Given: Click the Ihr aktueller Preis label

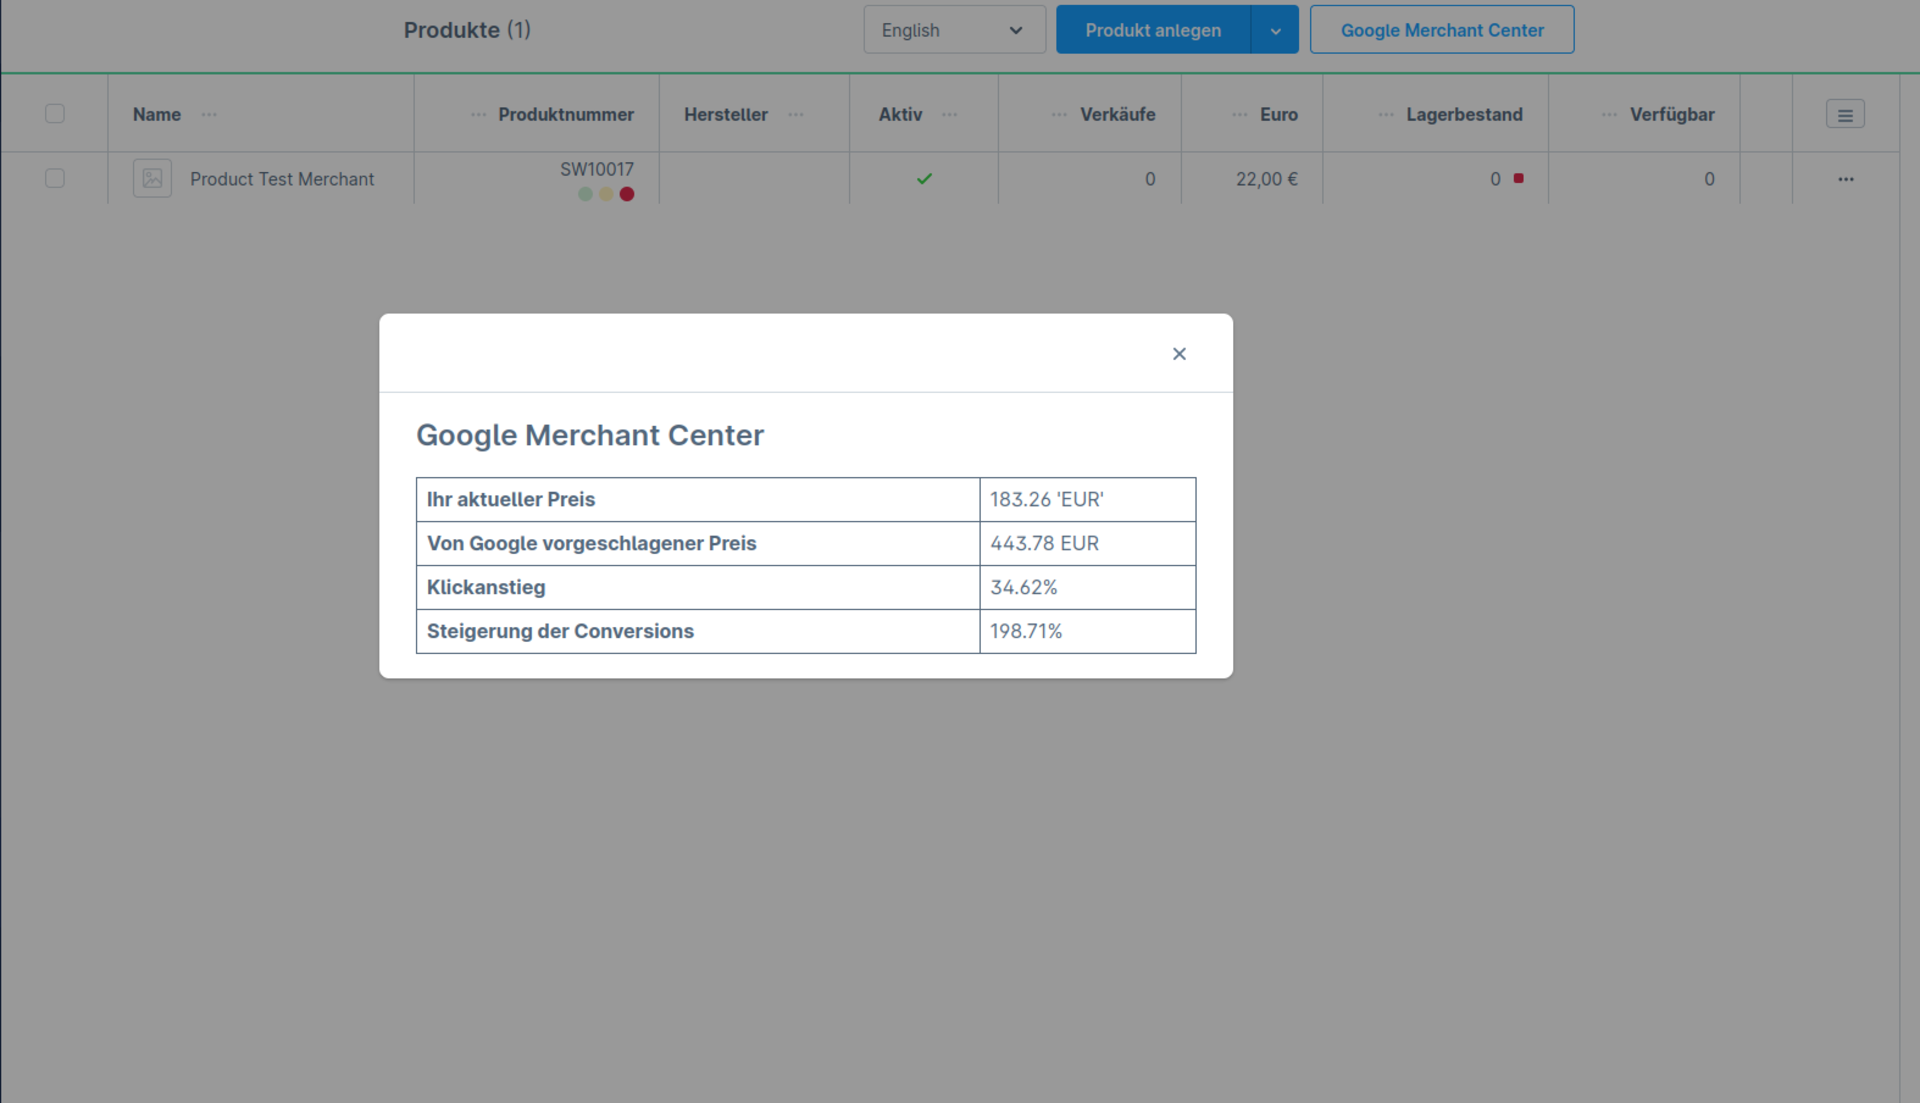Looking at the screenshot, I should click(x=511, y=499).
